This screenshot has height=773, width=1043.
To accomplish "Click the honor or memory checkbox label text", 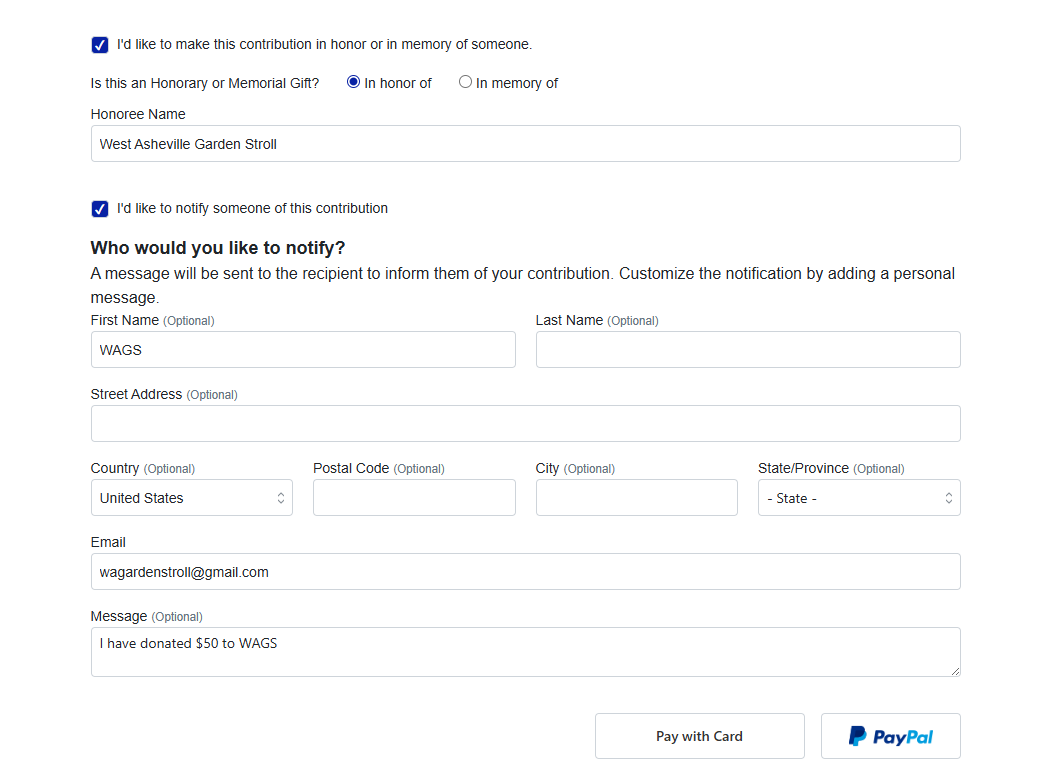I will pos(325,45).
